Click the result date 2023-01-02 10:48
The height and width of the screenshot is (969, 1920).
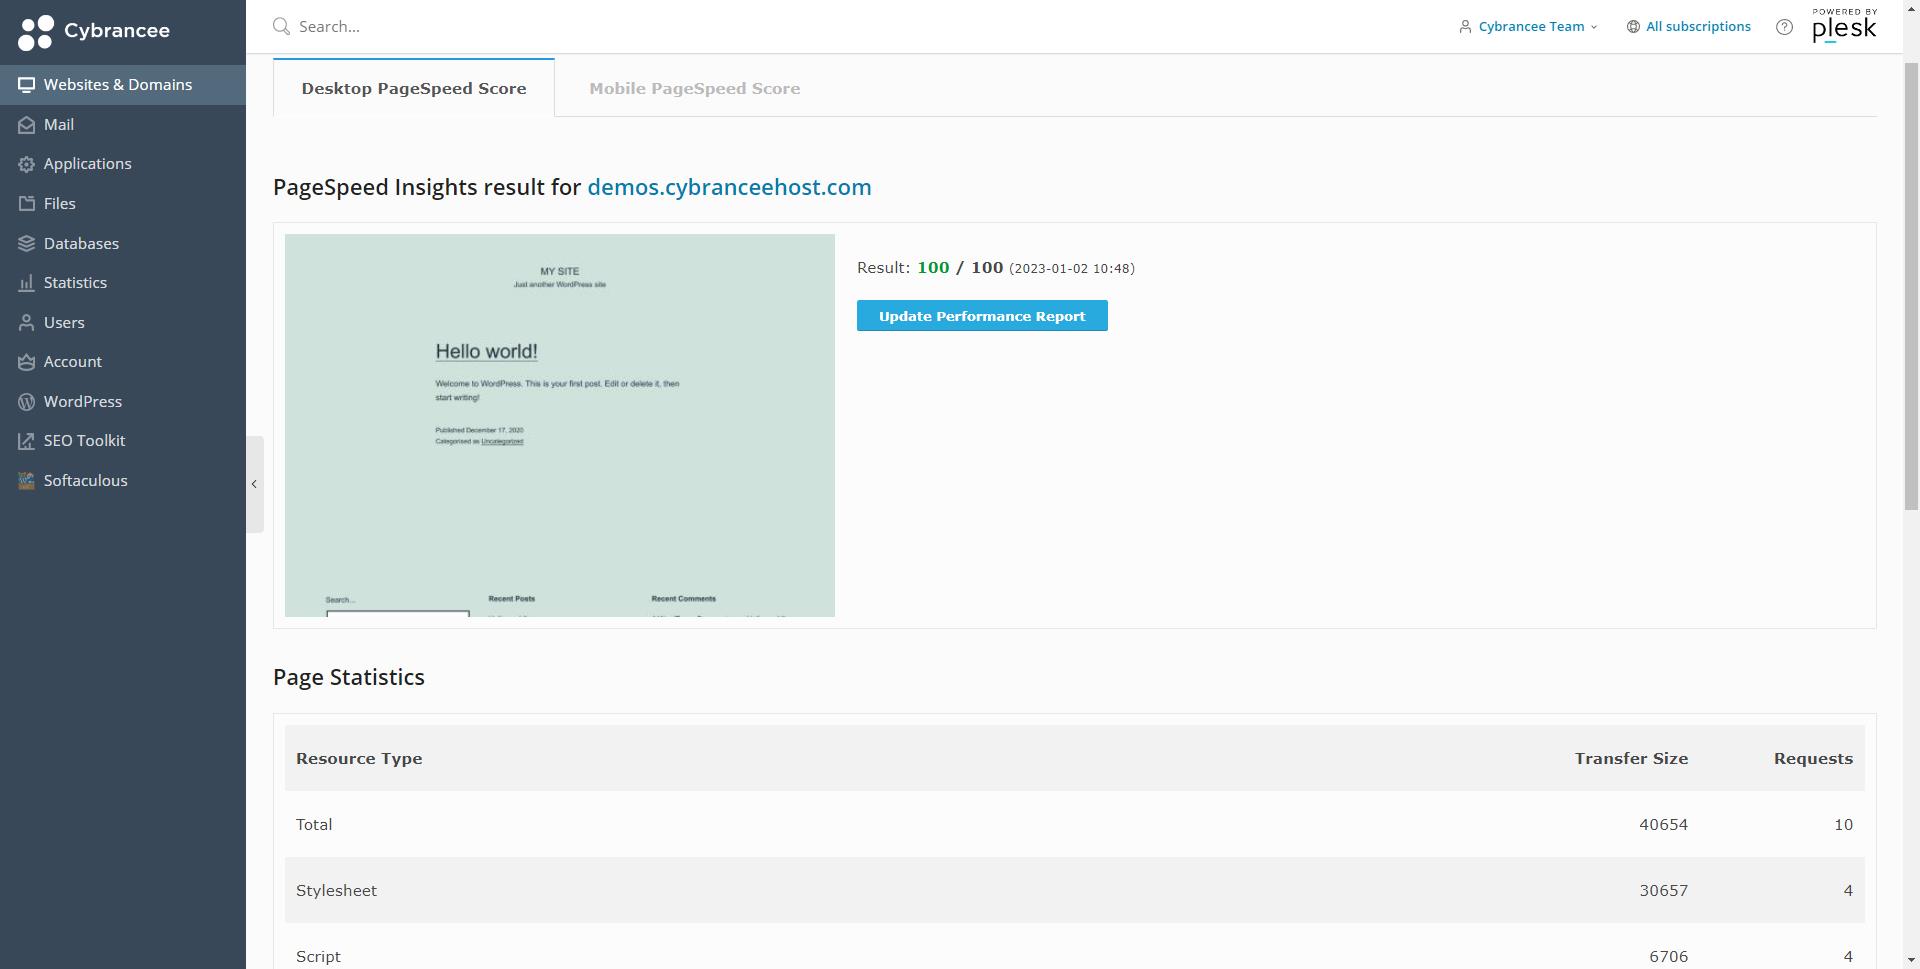click(x=1071, y=269)
